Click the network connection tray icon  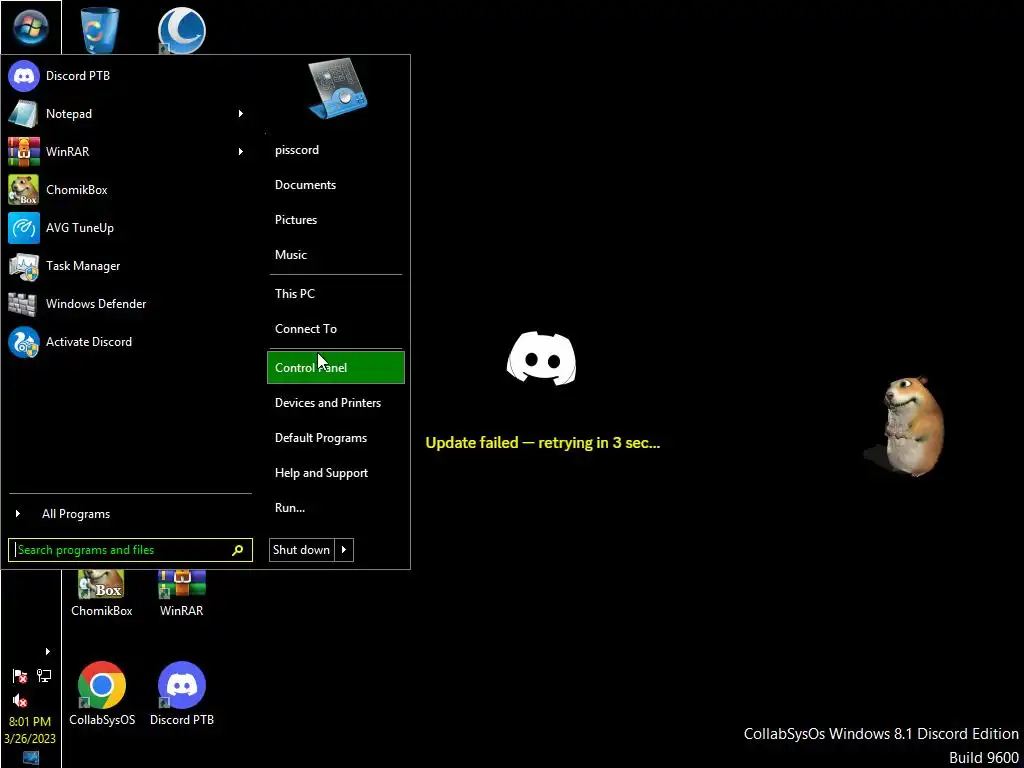[x=44, y=675]
